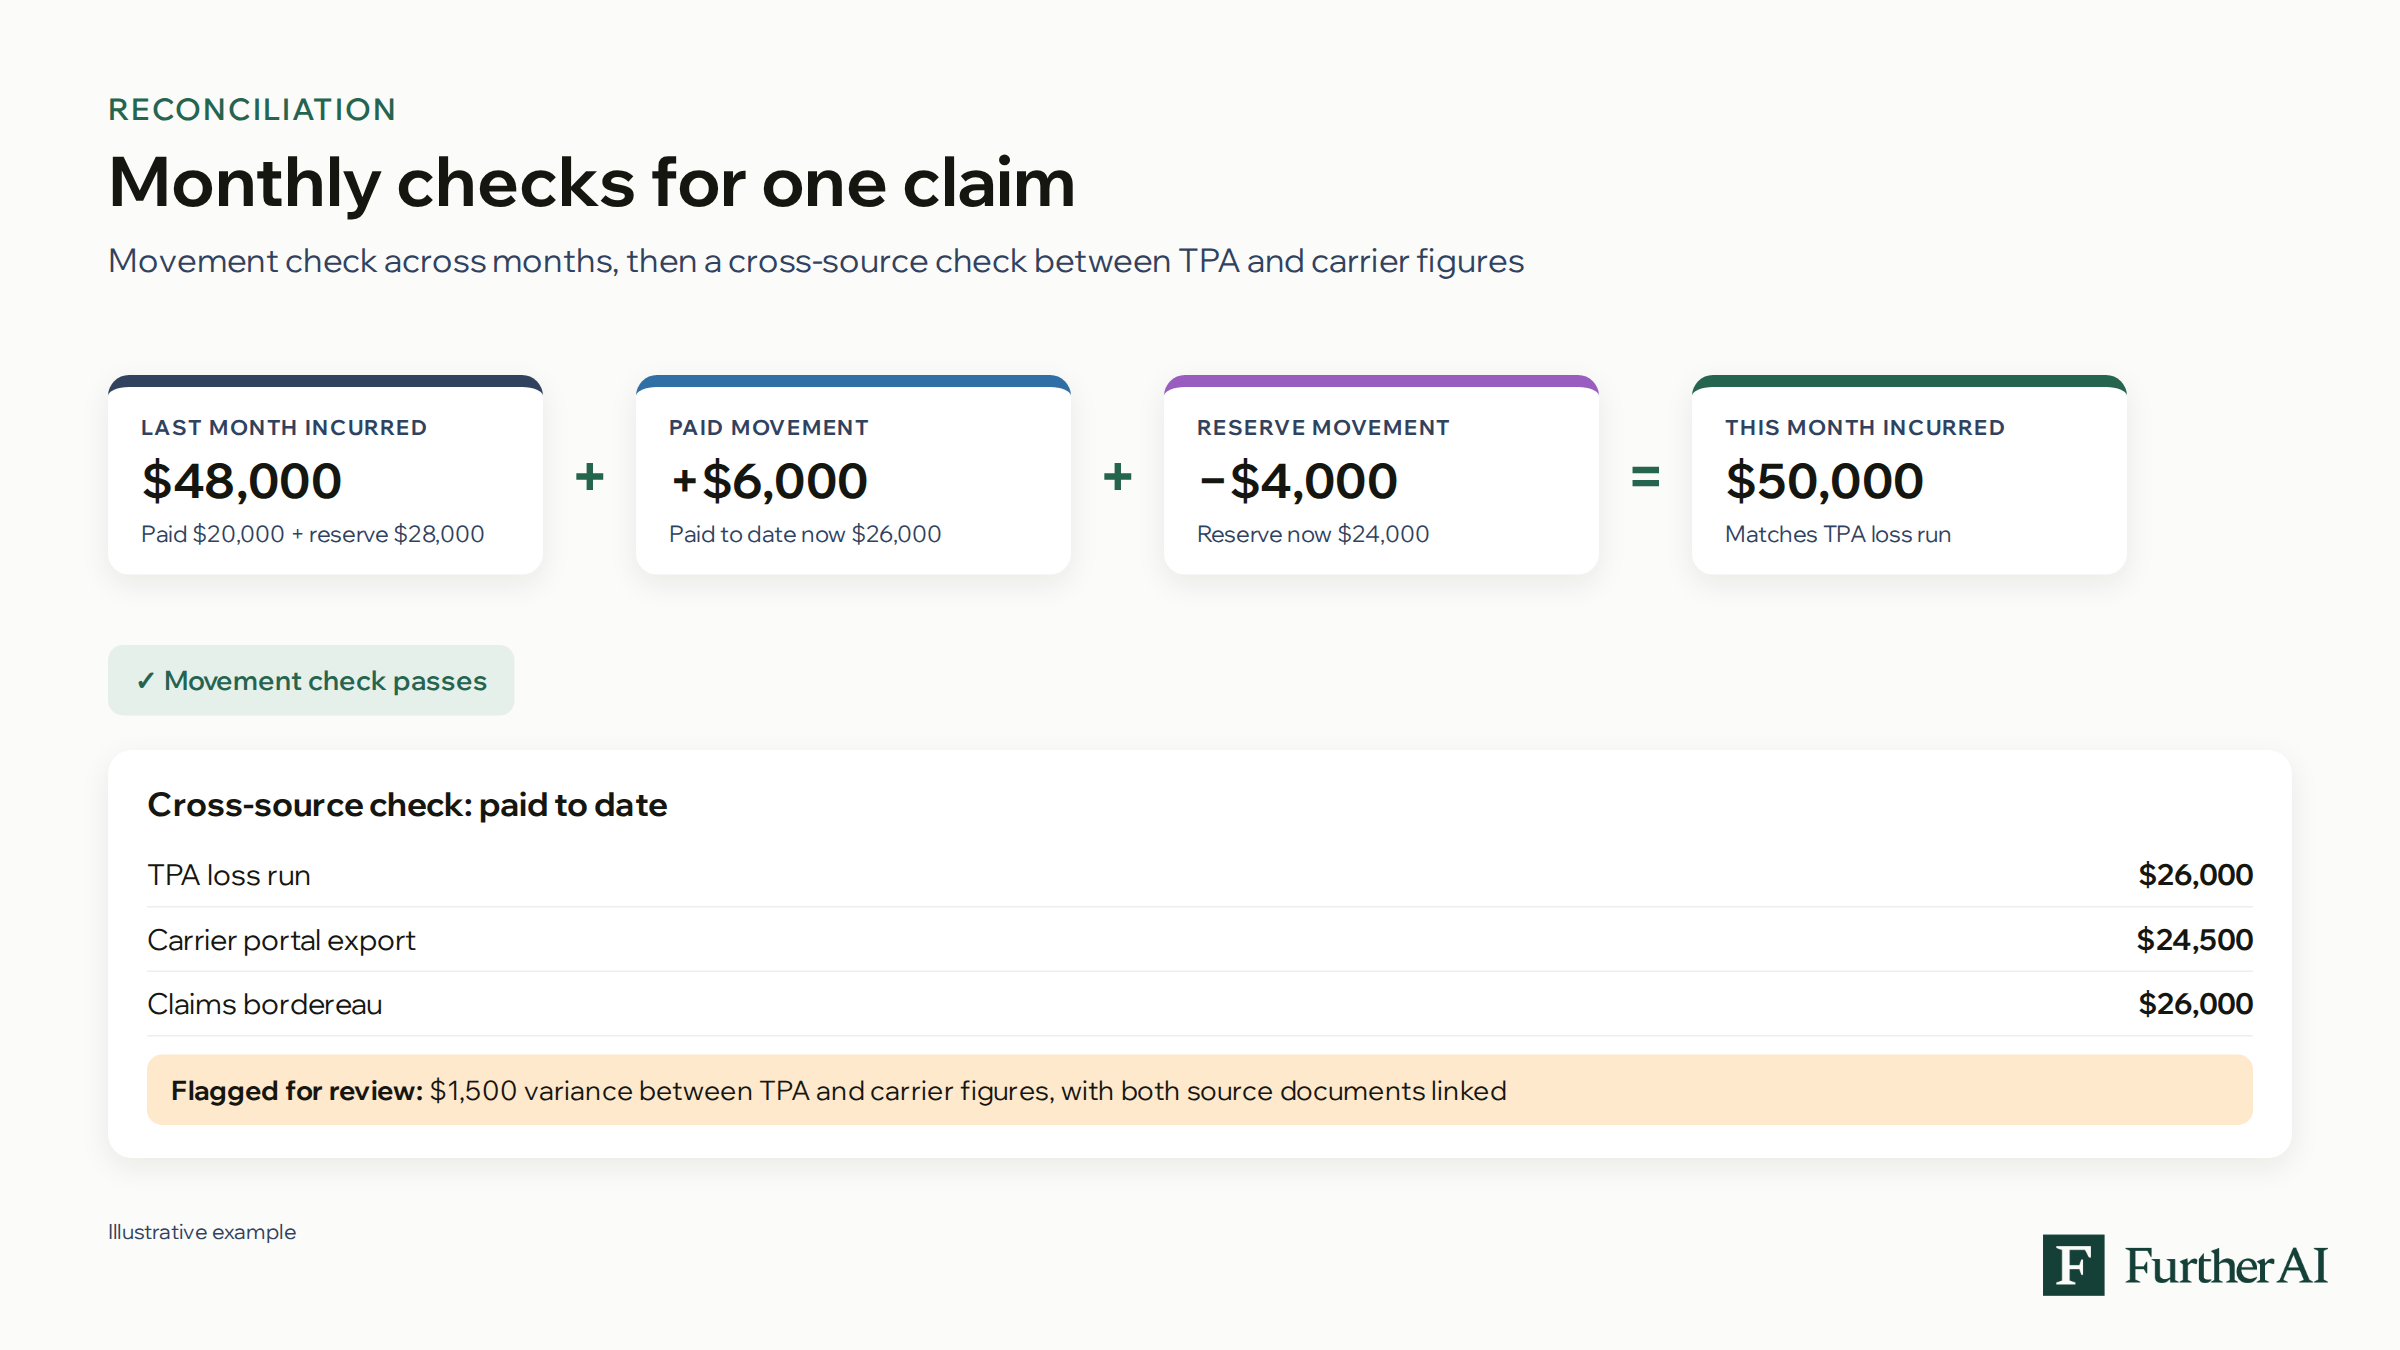This screenshot has height=1350, width=2400.
Task: Click the 'Illustrative example' footnote
Action: click(x=202, y=1232)
